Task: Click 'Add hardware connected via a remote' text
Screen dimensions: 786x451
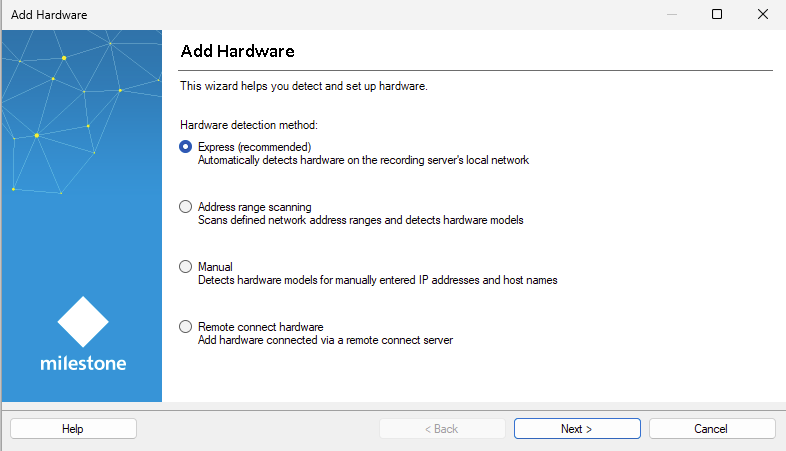Action: point(325,340)
